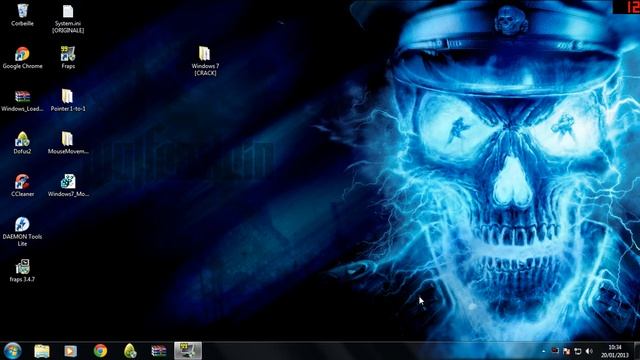Viewport: 640px width, 360px height.
Task: Open the WinRAR taskbar icon
Action: [x=159, y=351]
